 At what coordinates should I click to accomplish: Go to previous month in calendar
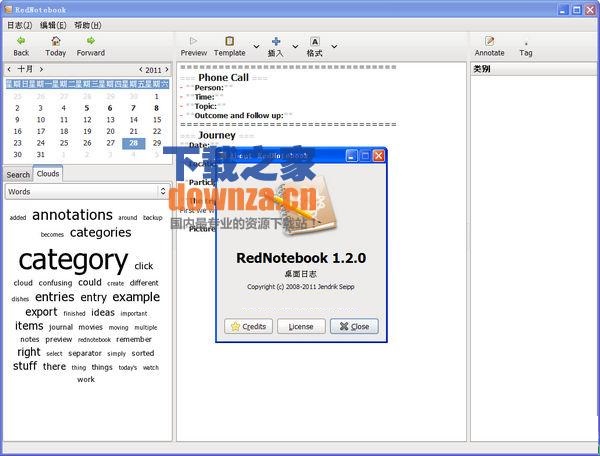(x=9, y=69)
